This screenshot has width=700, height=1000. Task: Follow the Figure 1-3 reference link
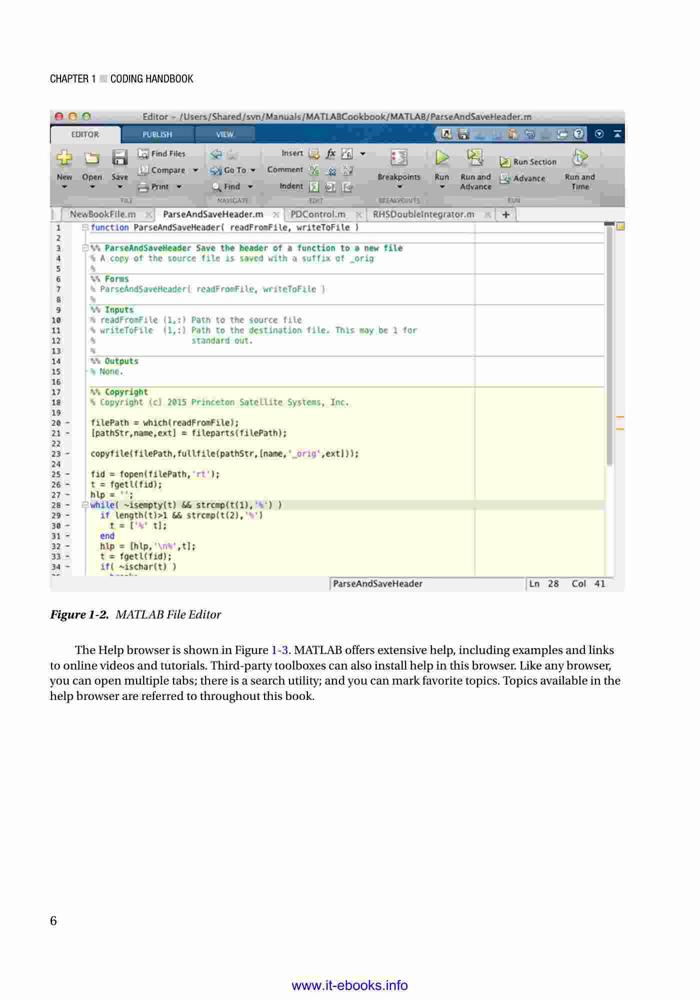click(x=280, y=650)
